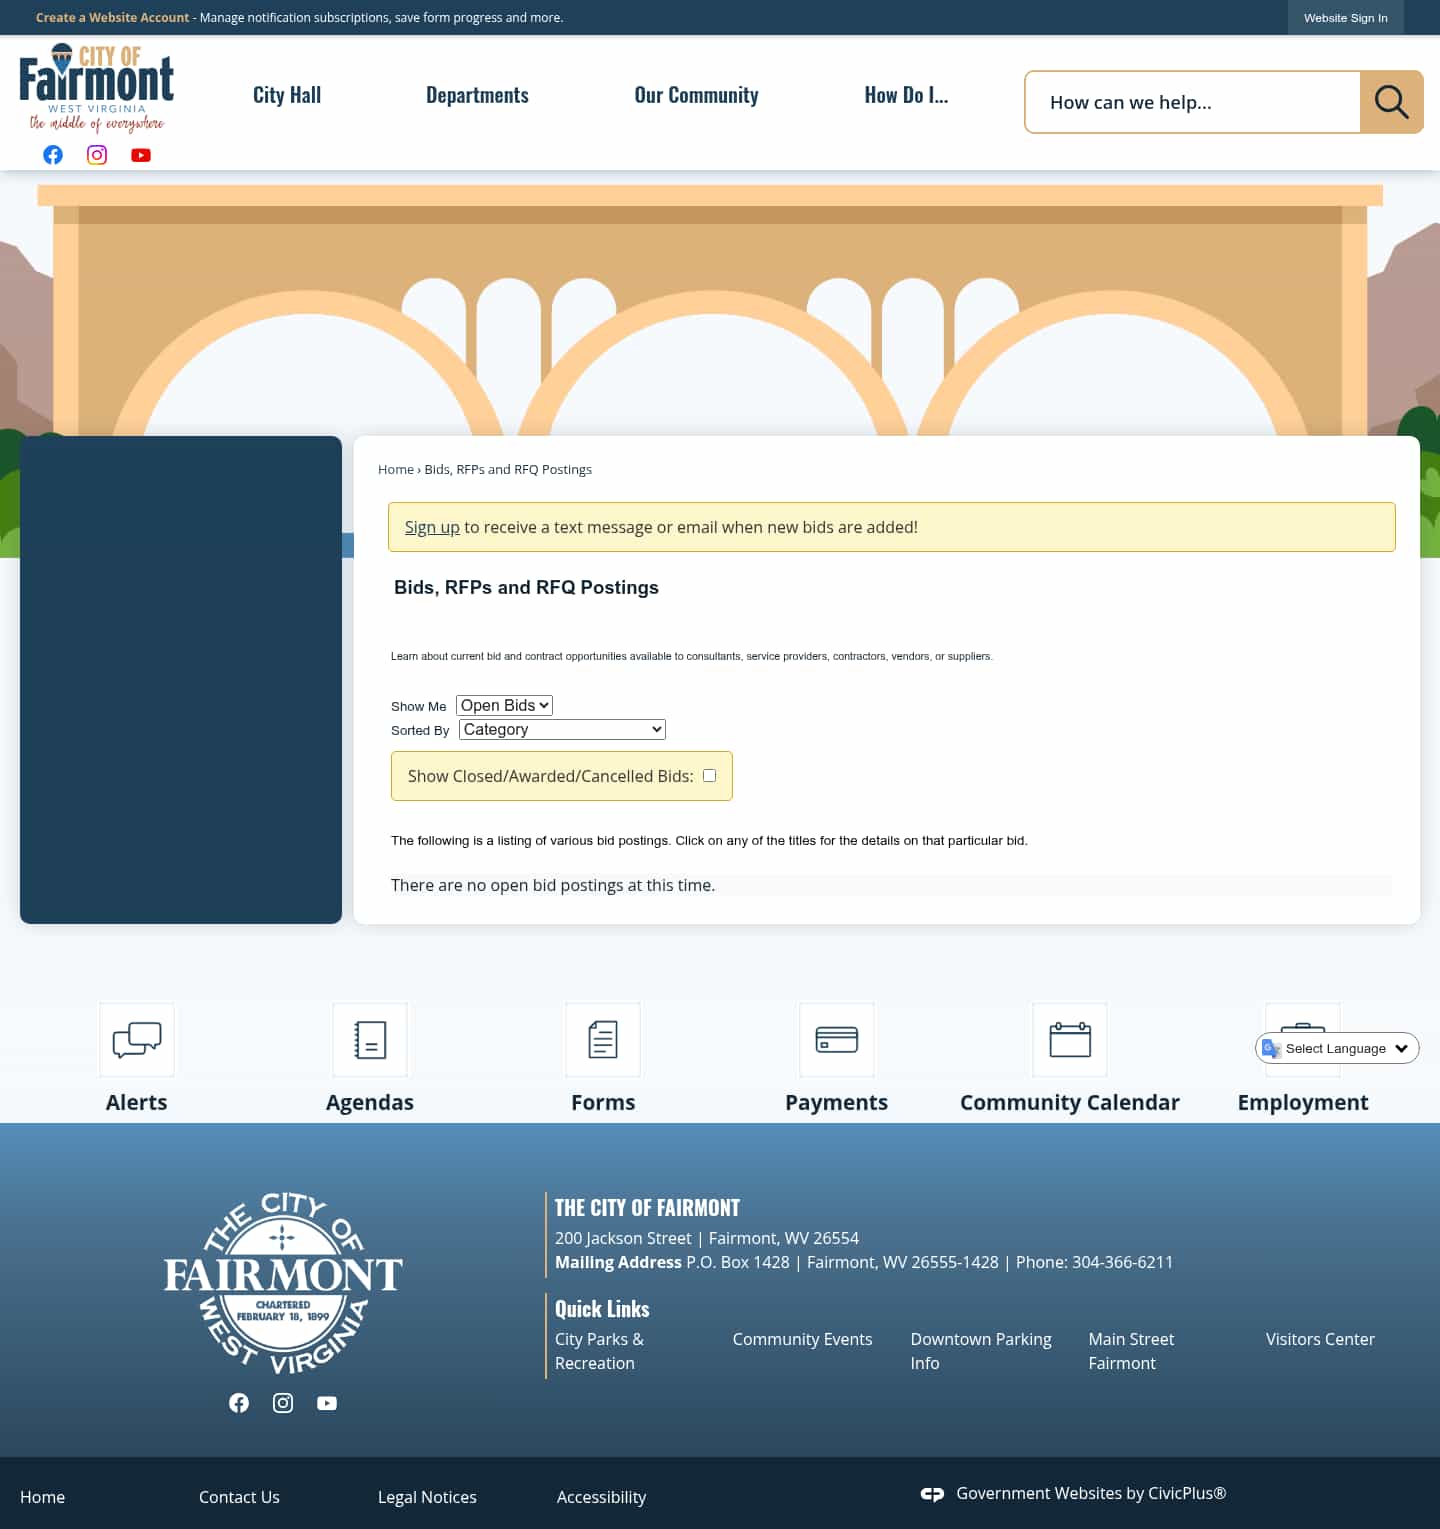Open the Facebook page from header icon
The height and width of the screenshot is (1529, 1440).
point(52,155)
